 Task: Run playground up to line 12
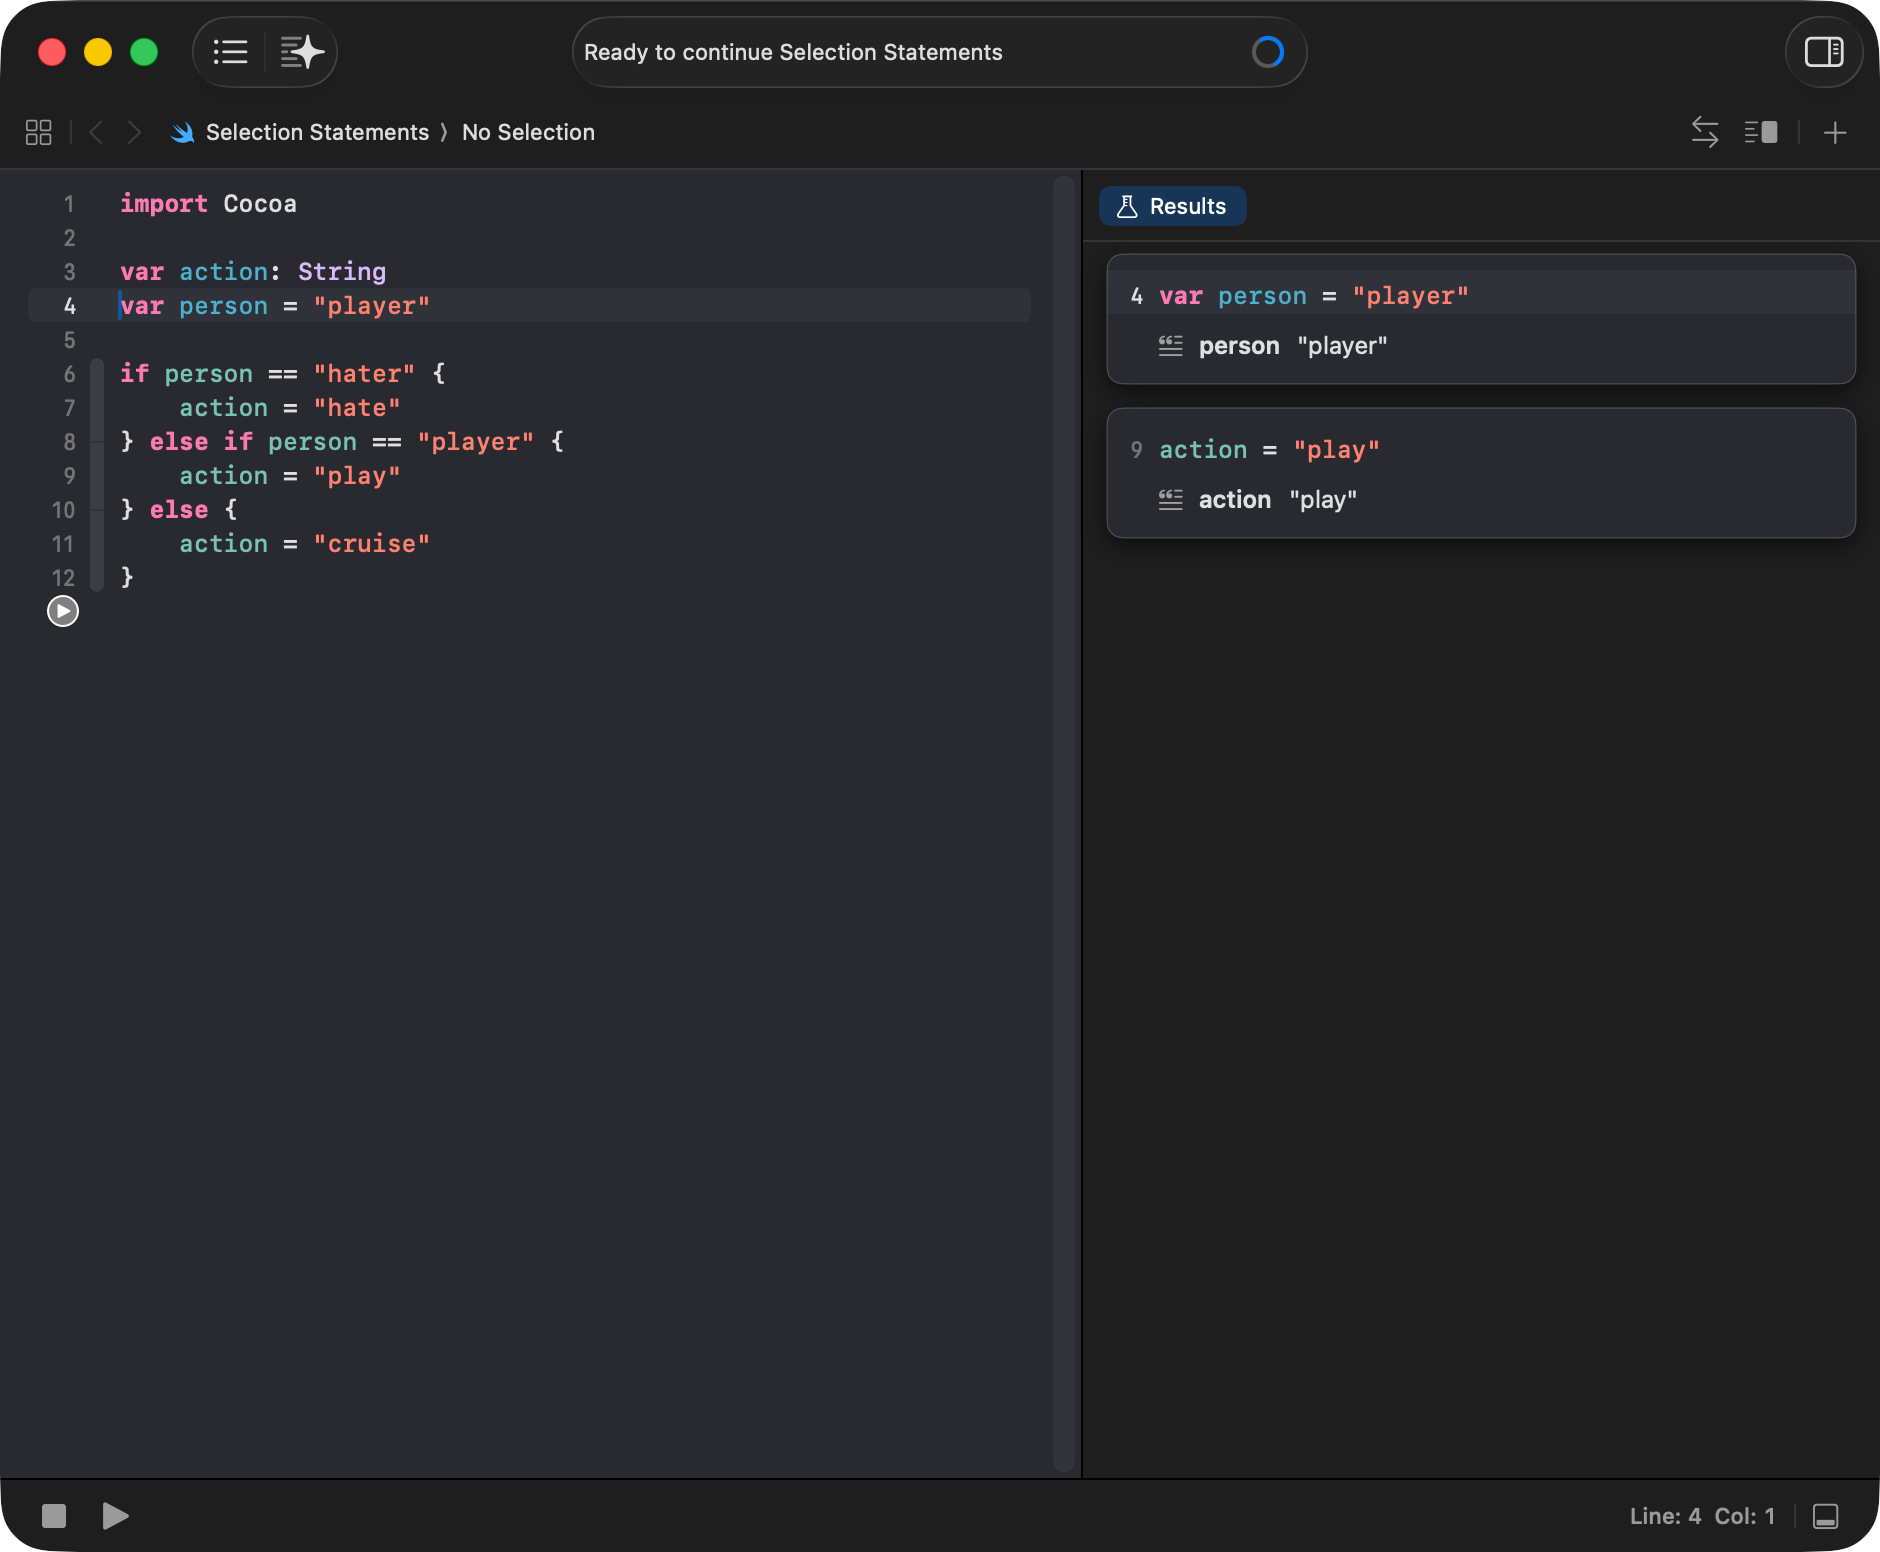[63, 611]
